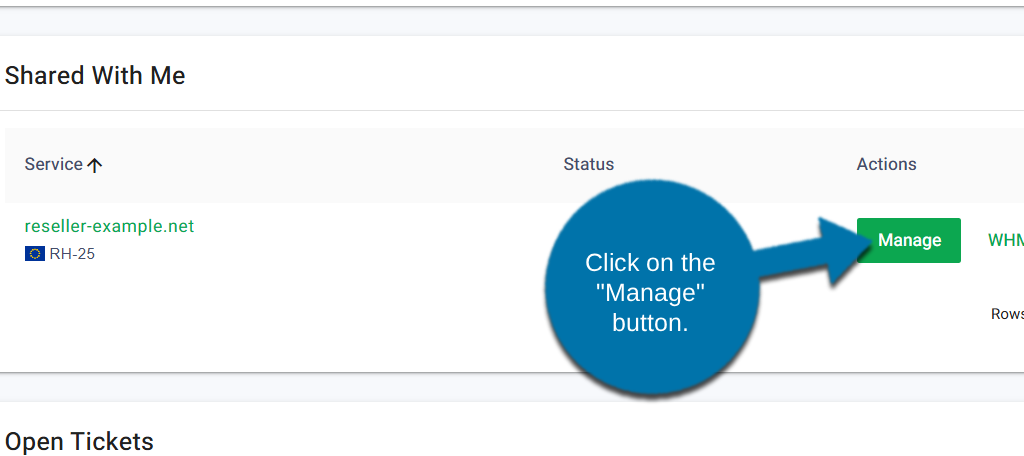Click the green Manage button

point(908,240)
